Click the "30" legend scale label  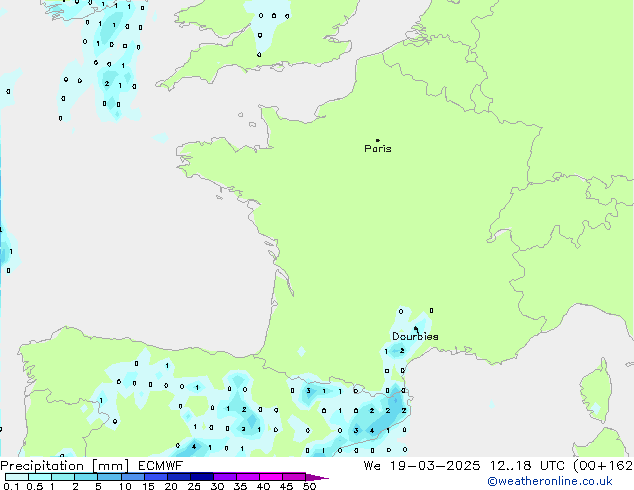[217, 486]
